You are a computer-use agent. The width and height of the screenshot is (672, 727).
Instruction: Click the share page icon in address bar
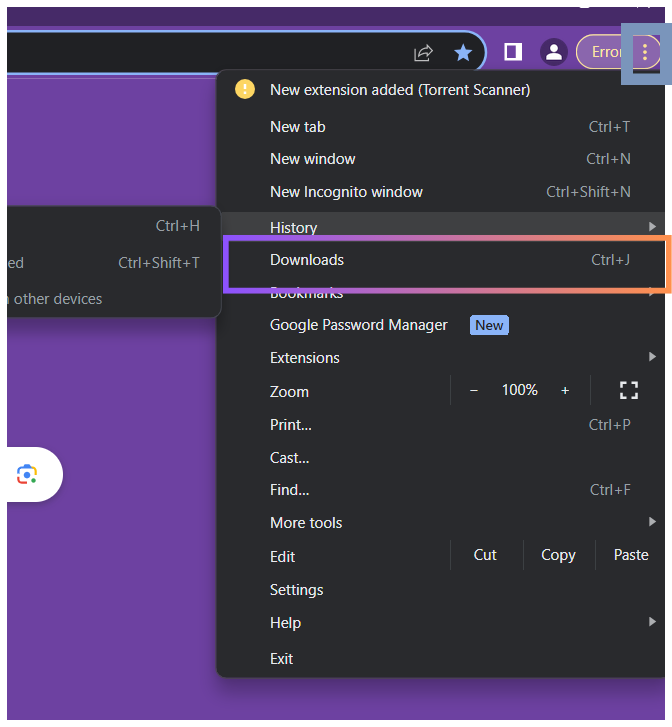tap(423, 52)
